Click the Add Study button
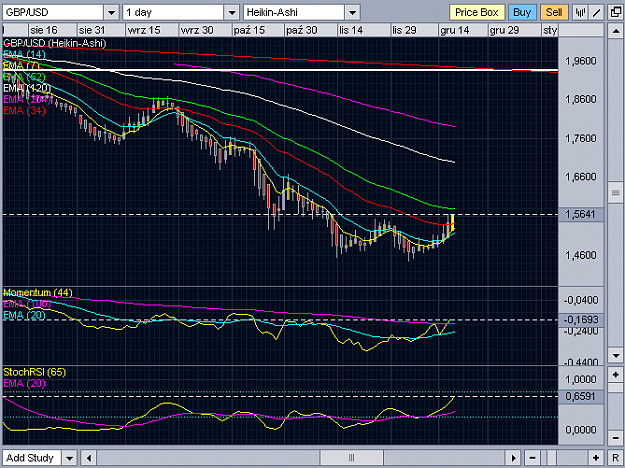The height and width of the screenshot is (468, 625). pos(32,458)
